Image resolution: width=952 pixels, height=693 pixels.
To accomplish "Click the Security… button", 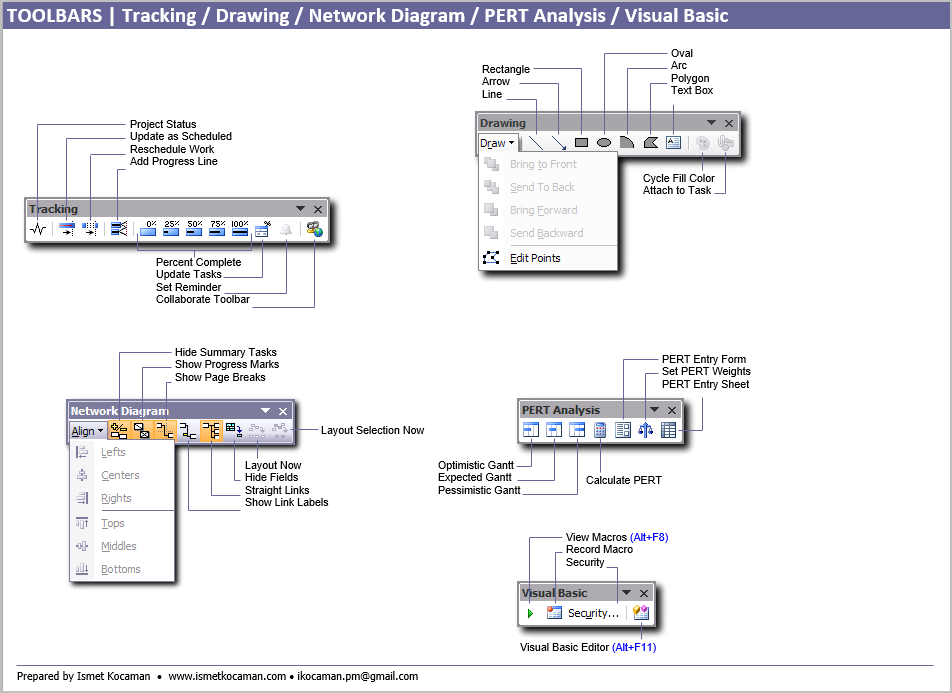I will point(593,613).
